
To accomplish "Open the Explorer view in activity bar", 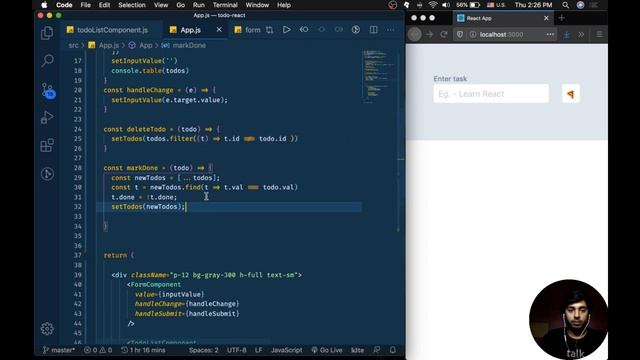I will (x=47, y=33).
